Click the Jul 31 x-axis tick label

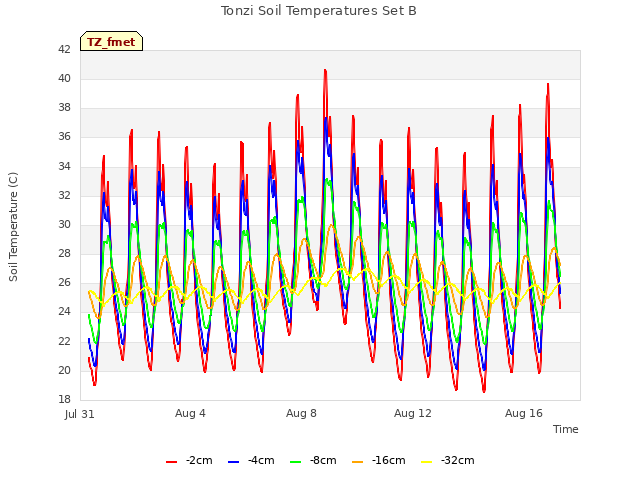click(80, 414)
